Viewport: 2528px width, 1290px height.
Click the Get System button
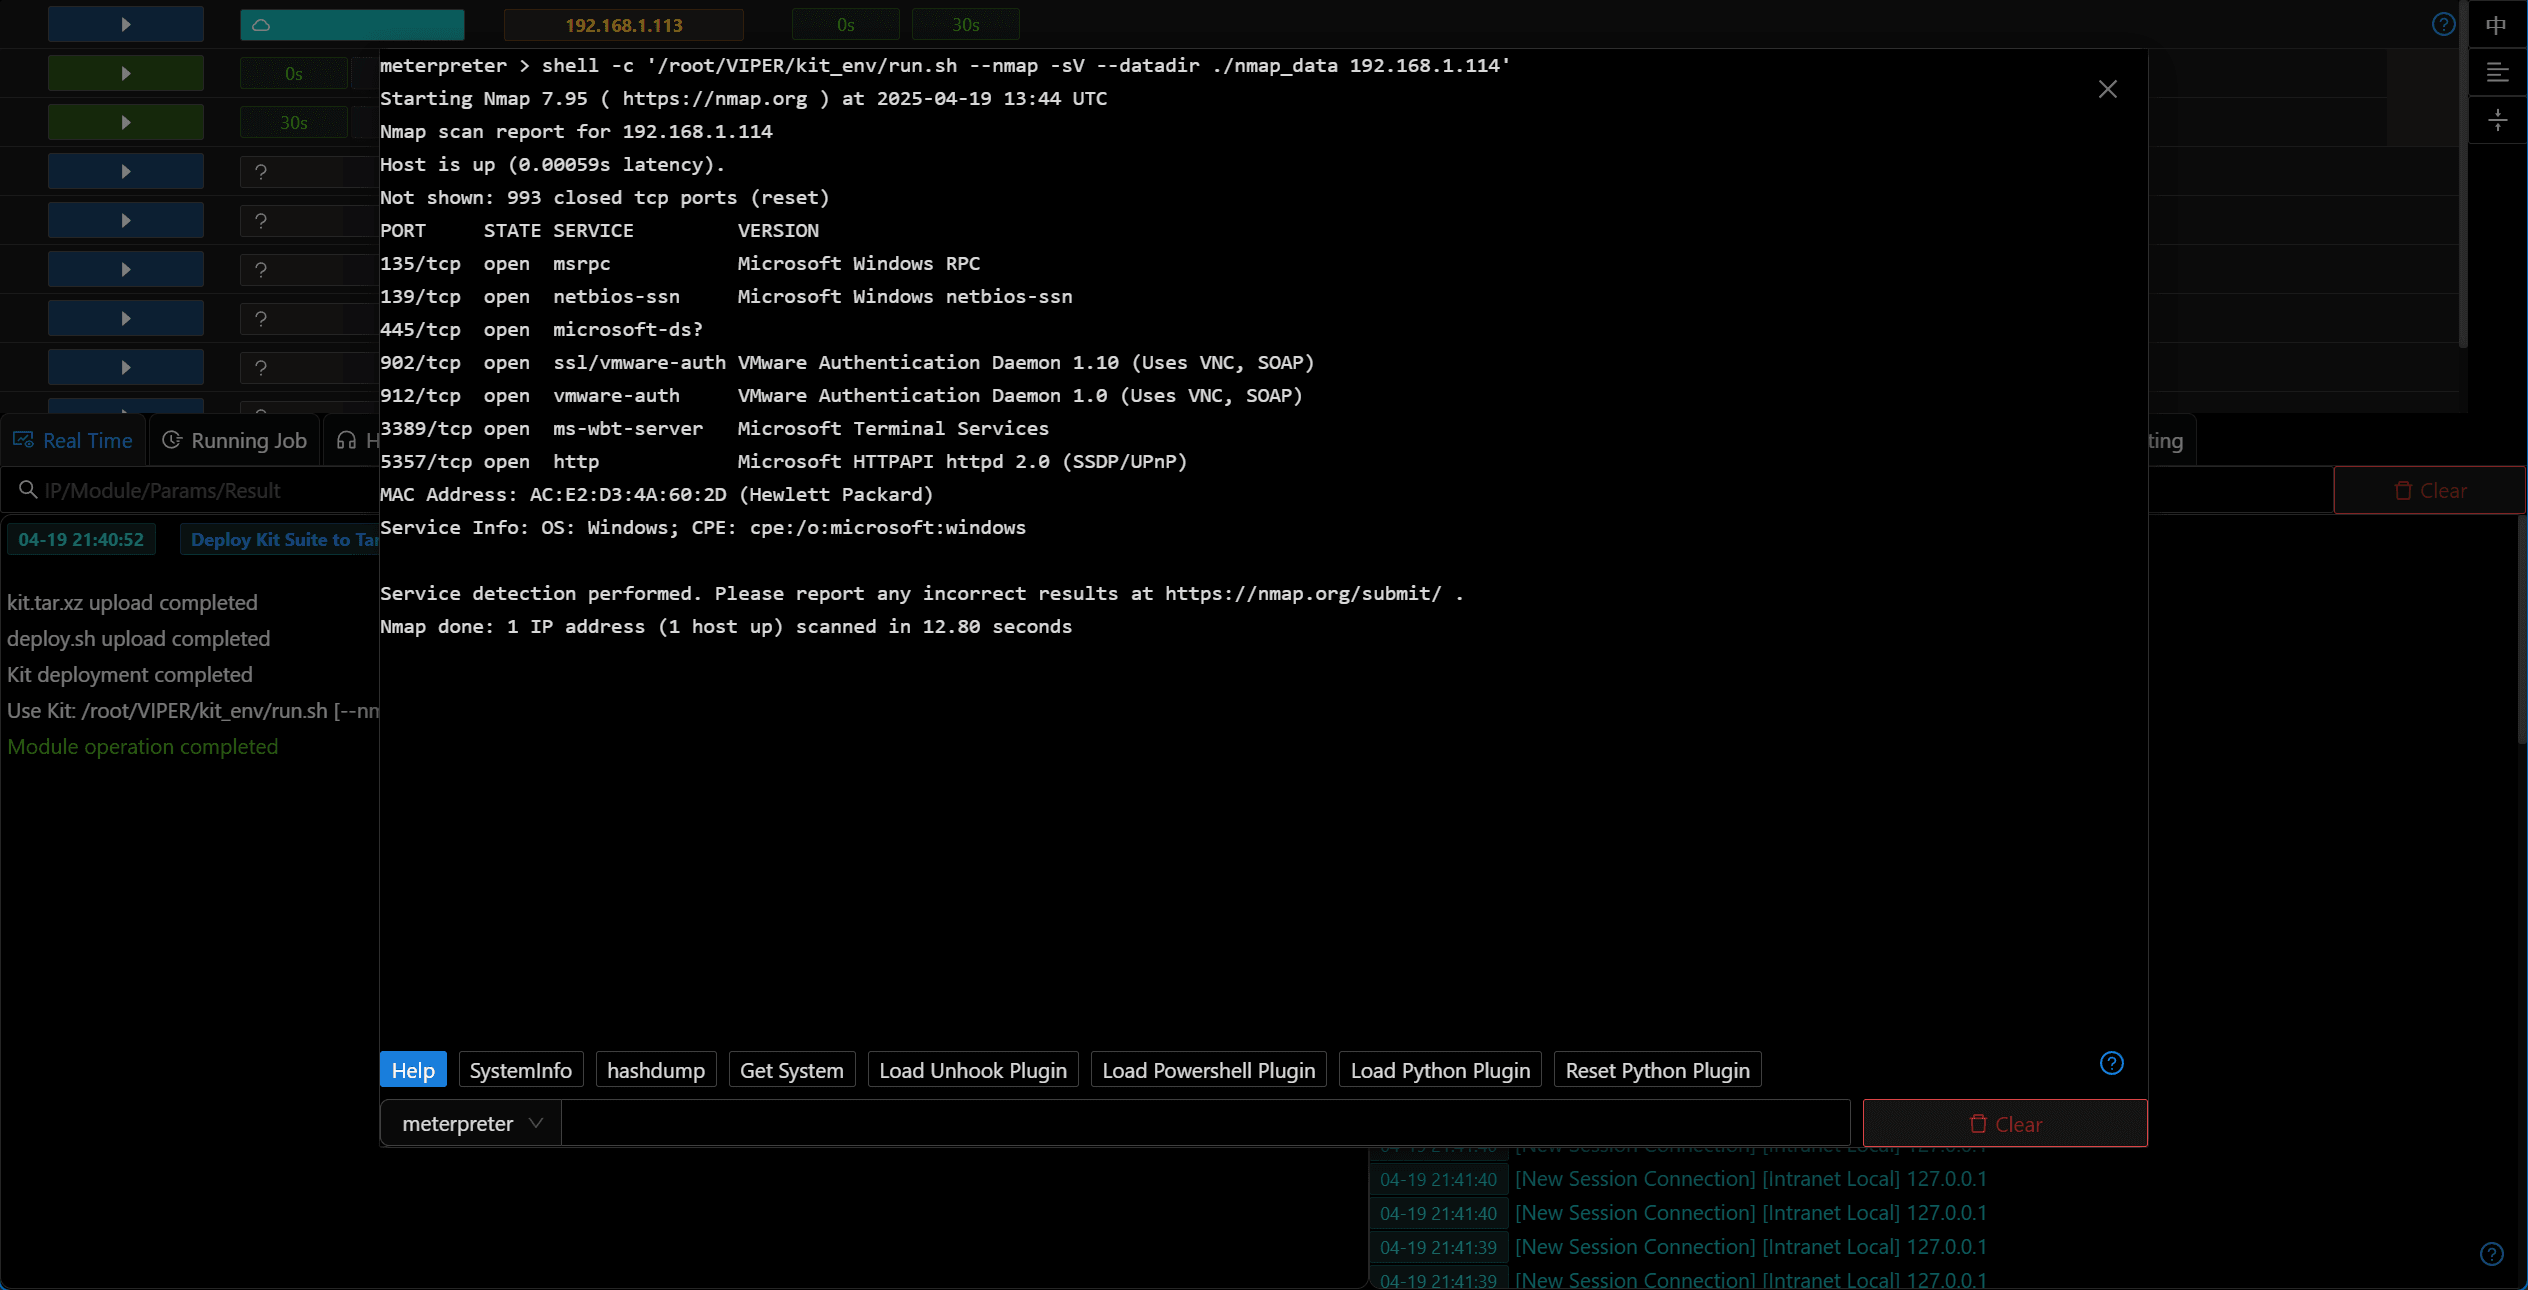tap(792, 1070)
